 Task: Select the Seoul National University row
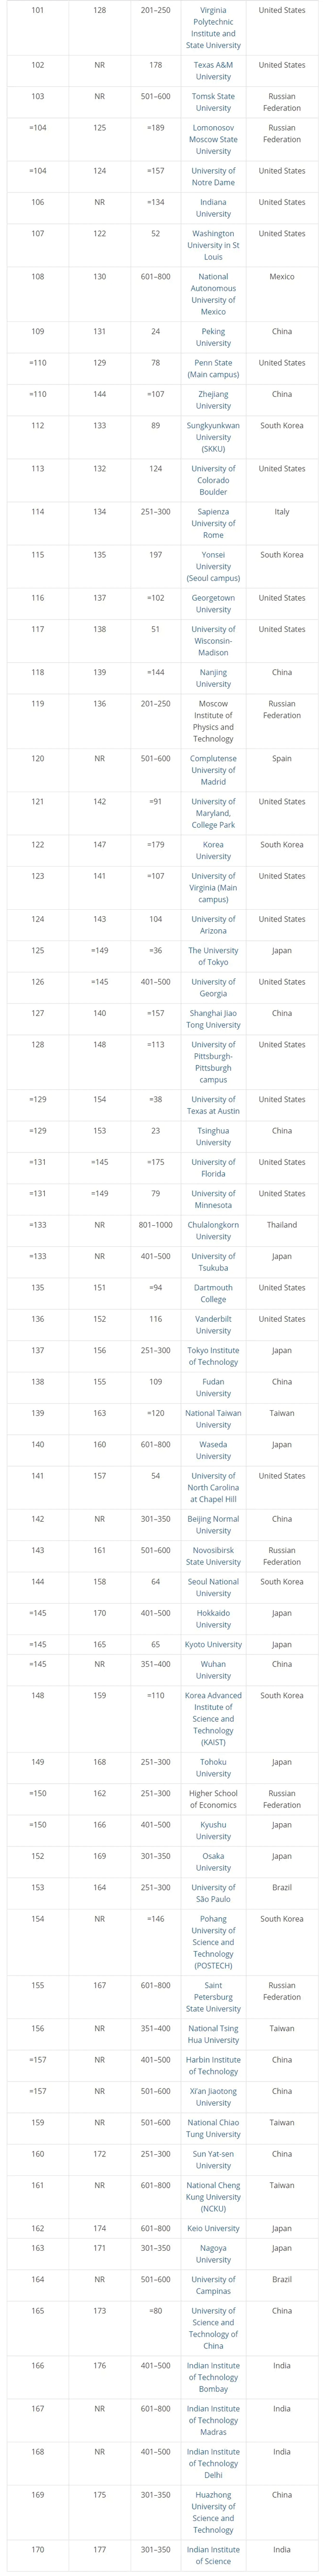[x=162, y=1588]
